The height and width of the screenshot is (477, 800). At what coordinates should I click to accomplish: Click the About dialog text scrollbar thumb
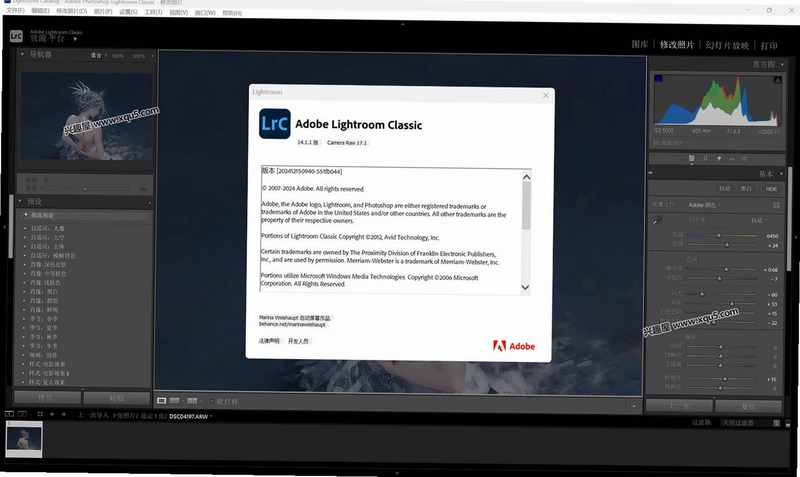coord(526,205)
